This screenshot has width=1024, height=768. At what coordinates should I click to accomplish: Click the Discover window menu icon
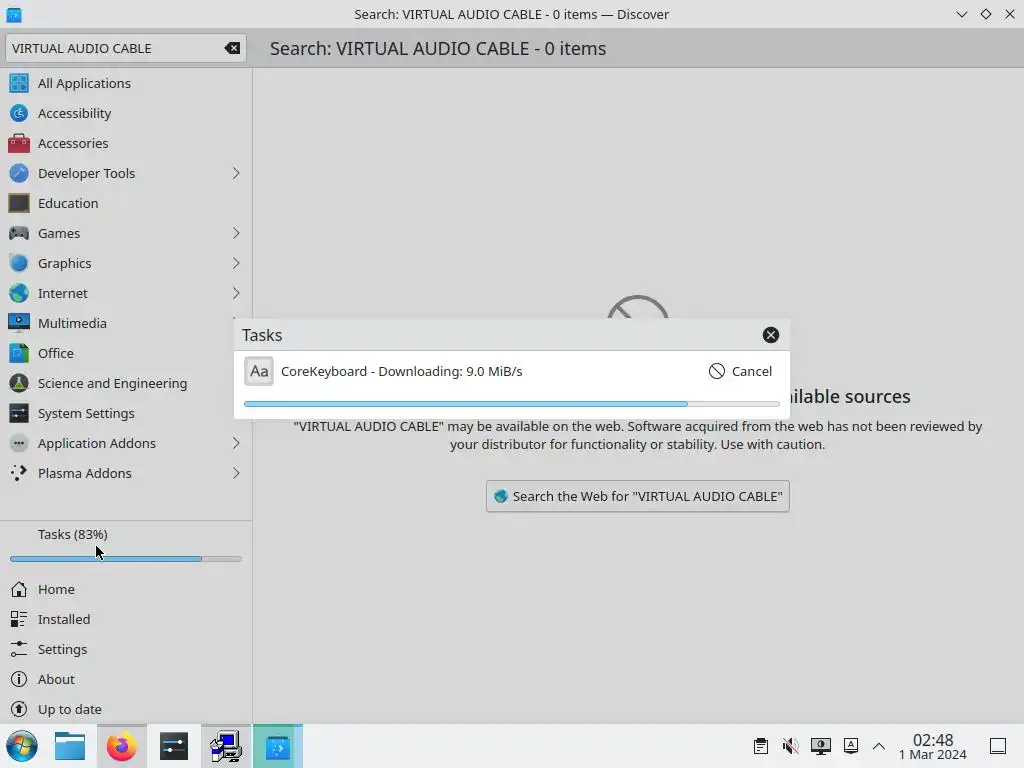(x=14, y=14)
